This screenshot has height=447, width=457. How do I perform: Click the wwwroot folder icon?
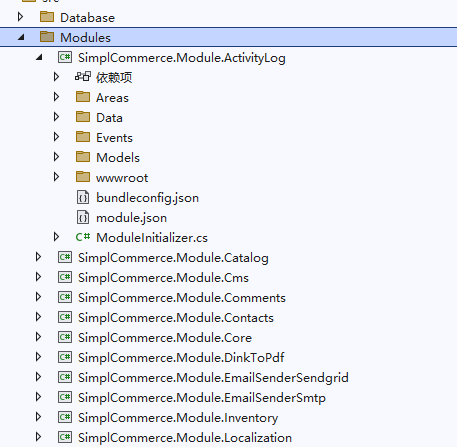click(x=83, y=177)
